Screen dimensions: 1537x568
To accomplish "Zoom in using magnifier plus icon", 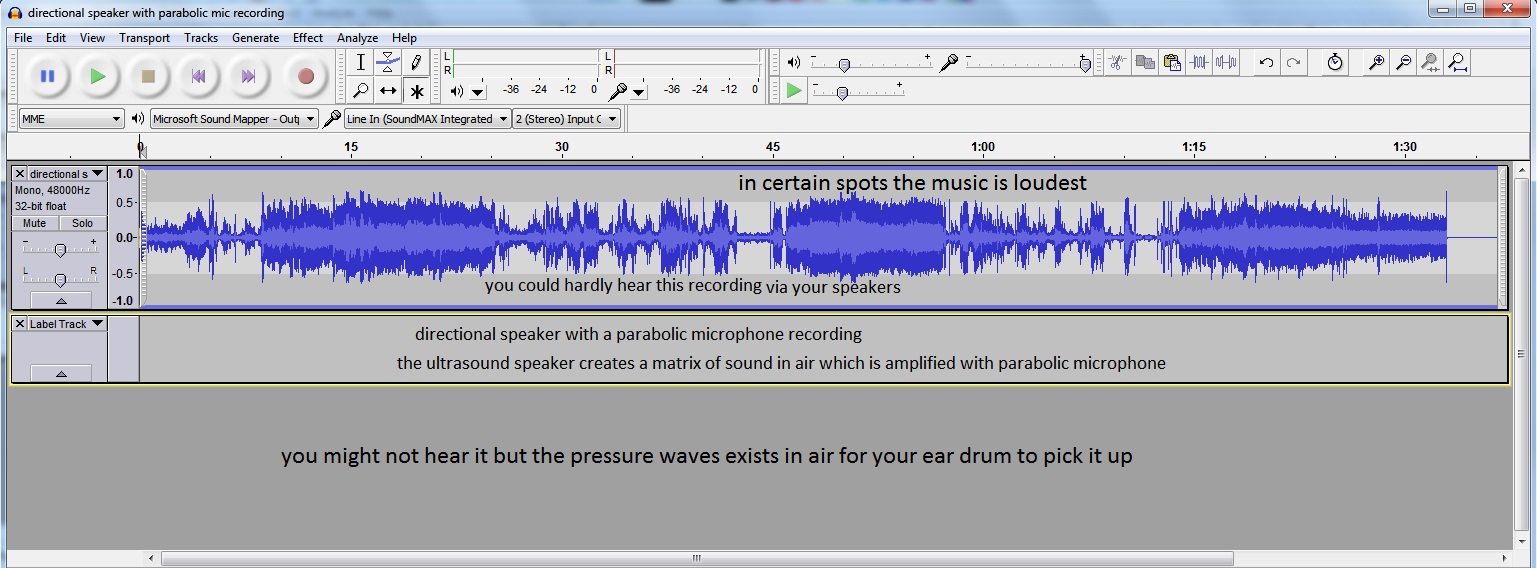I will [1377, 62].
